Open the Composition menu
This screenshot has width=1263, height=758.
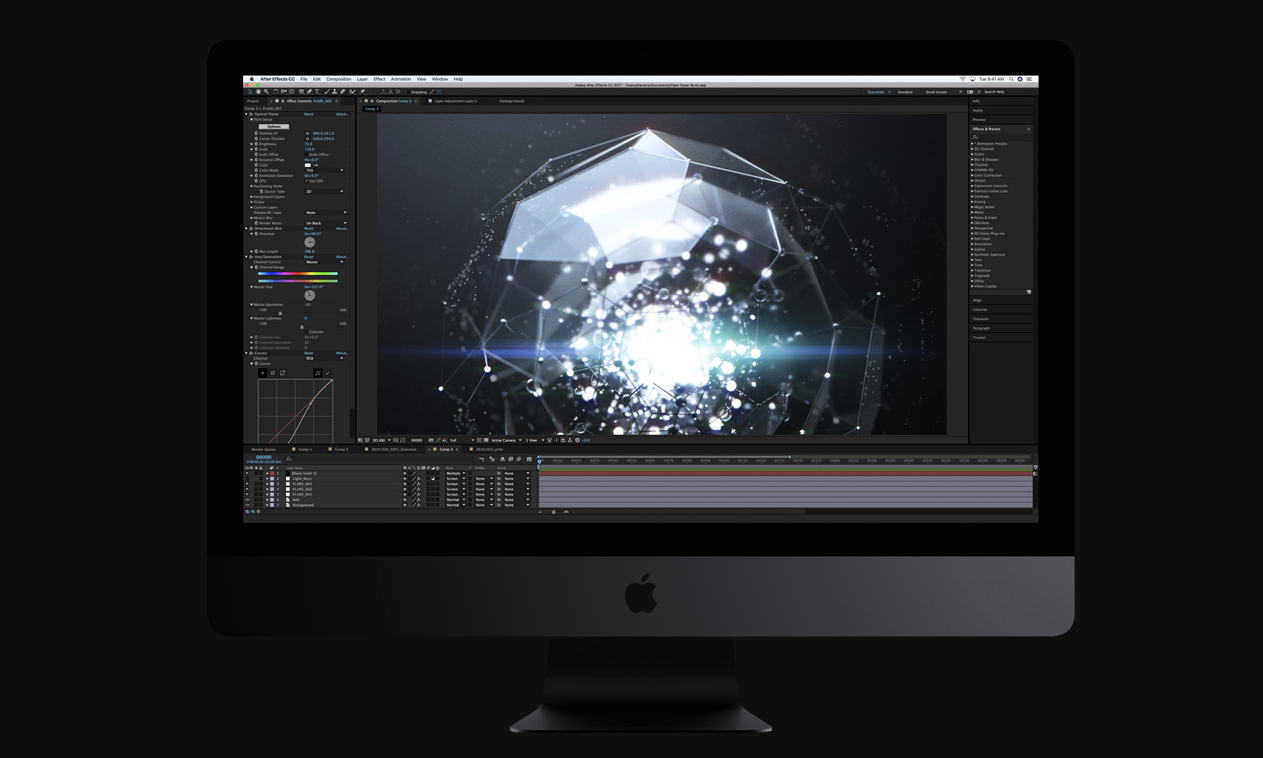click(x=338, y=79)
